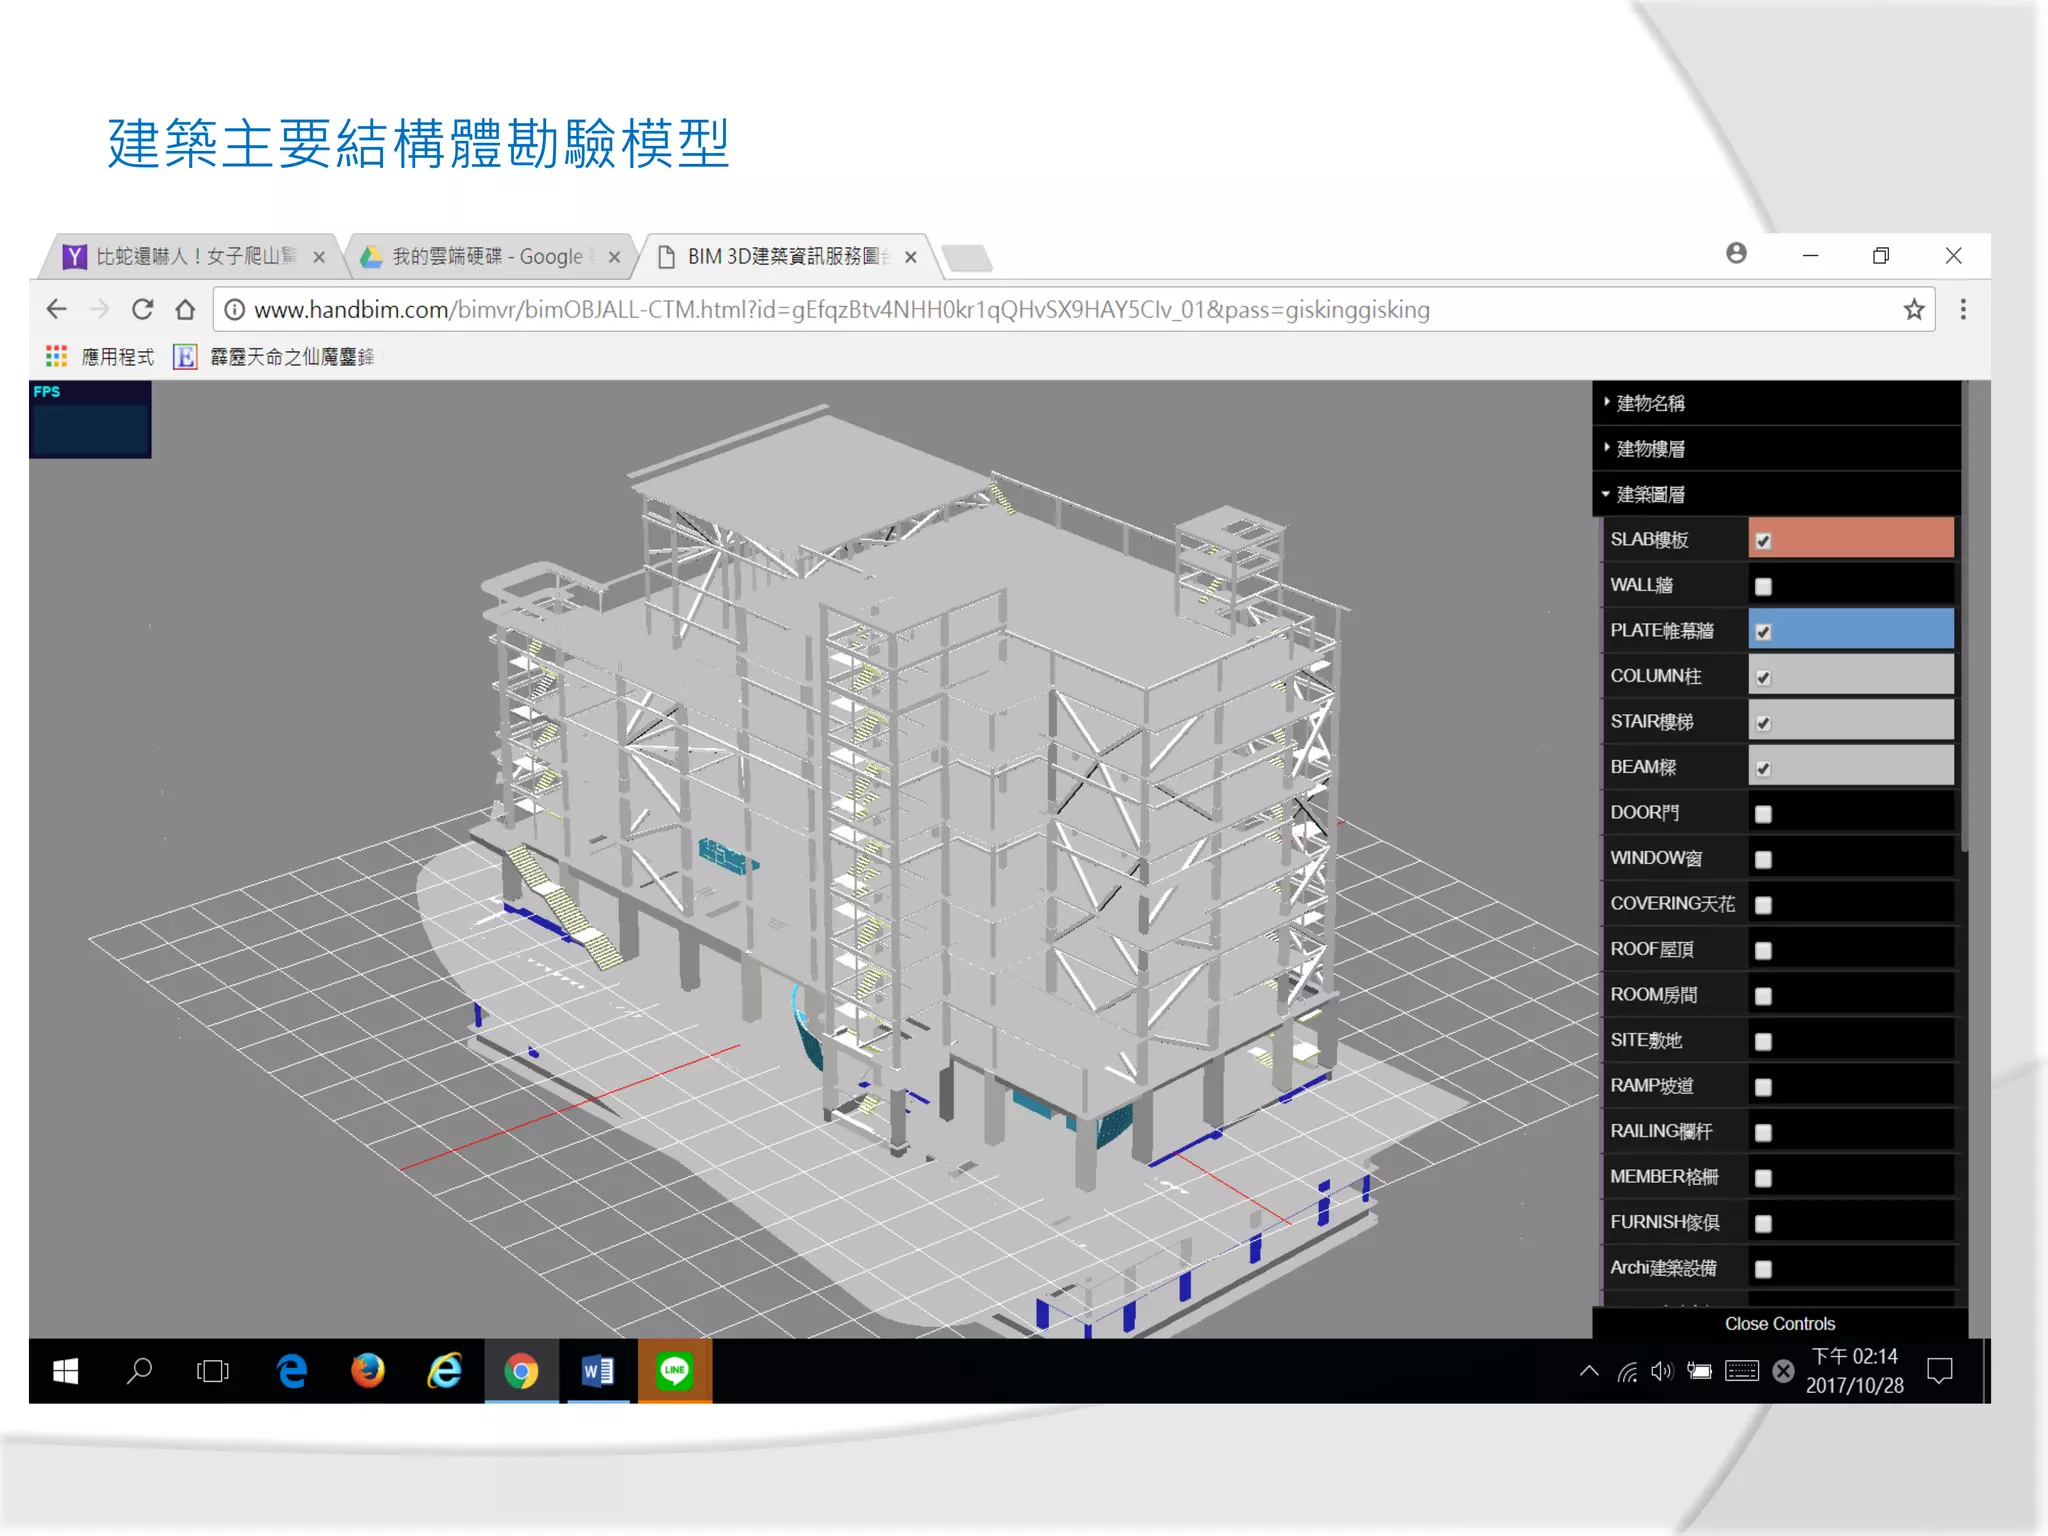Open Chrome's three-dot menu
2048x1536 pixels.
click(1963, 310)
